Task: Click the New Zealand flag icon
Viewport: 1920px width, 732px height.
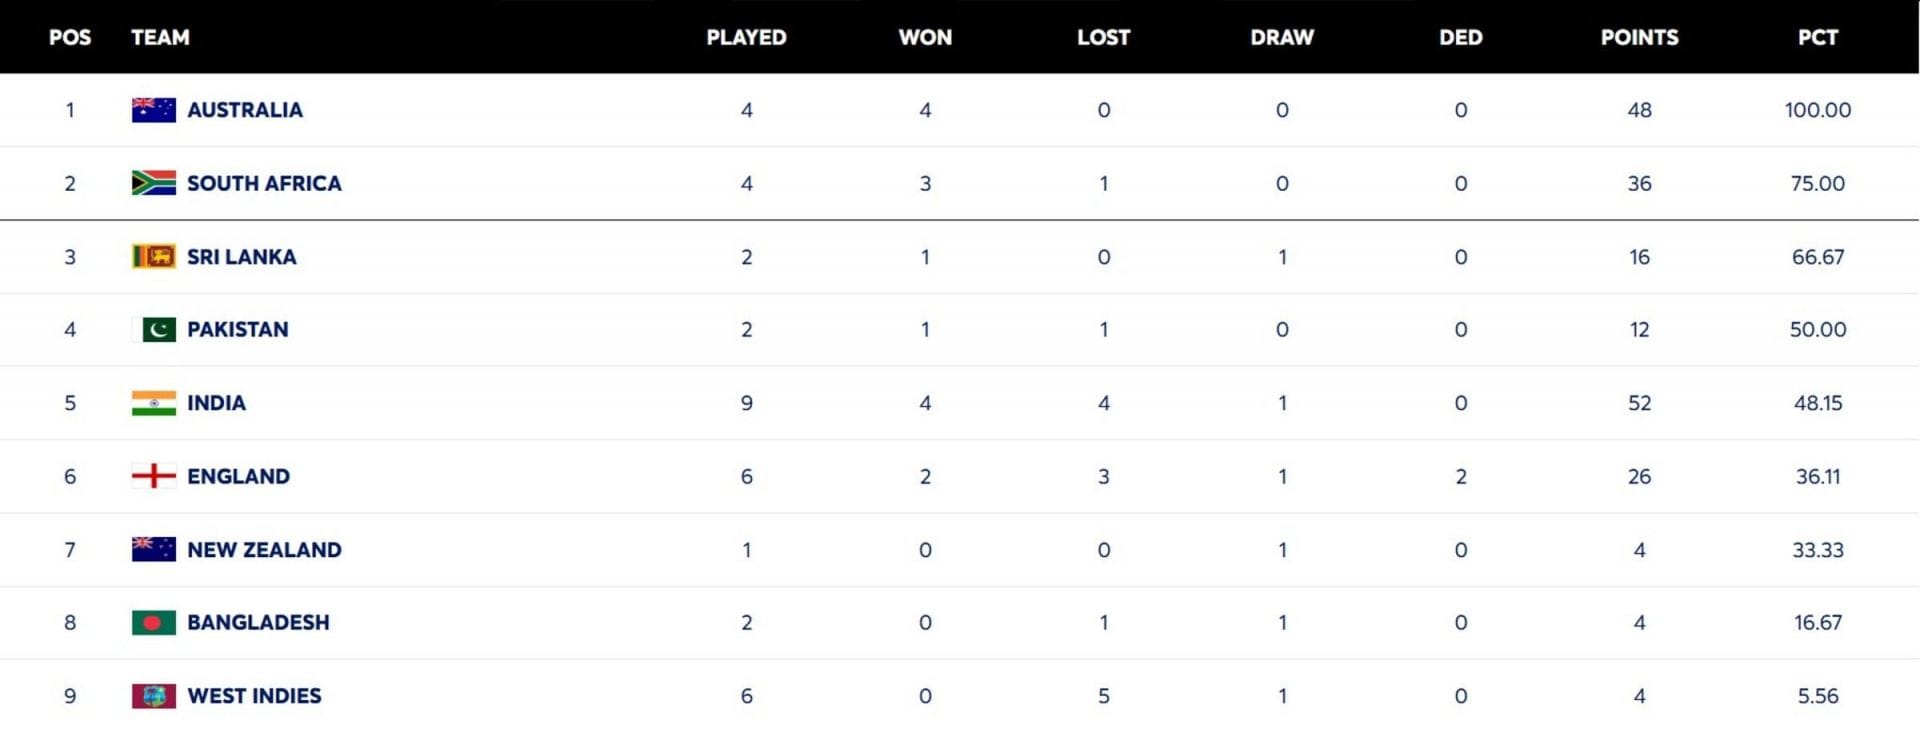Action: pos(154,549)
